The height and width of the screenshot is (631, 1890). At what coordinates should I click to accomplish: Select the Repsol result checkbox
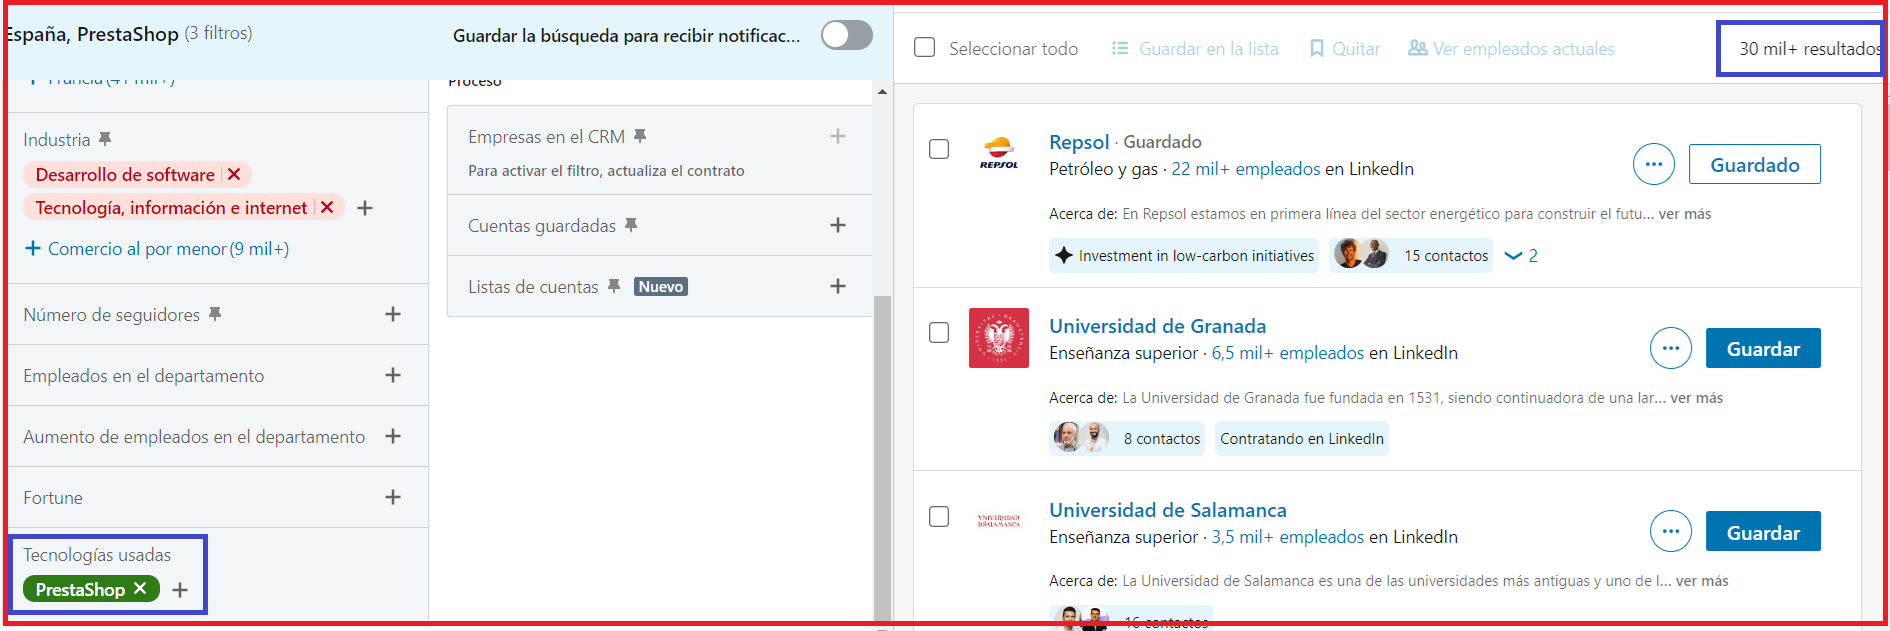pos(939,149)
